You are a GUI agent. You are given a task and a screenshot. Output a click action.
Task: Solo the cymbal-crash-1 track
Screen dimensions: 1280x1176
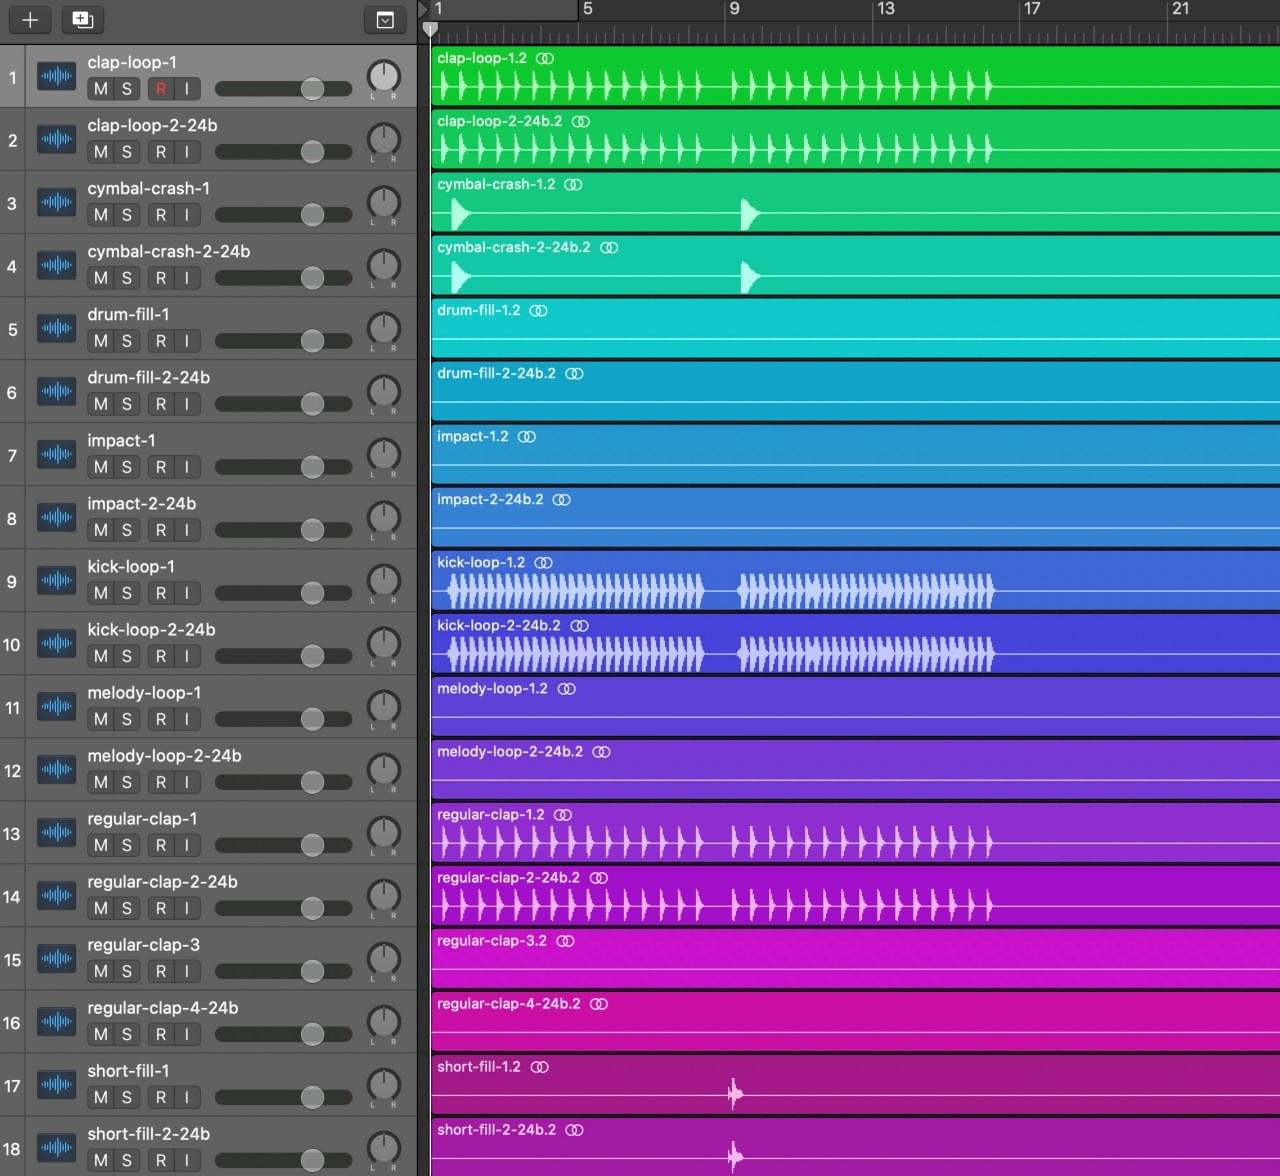pos(127,215)
